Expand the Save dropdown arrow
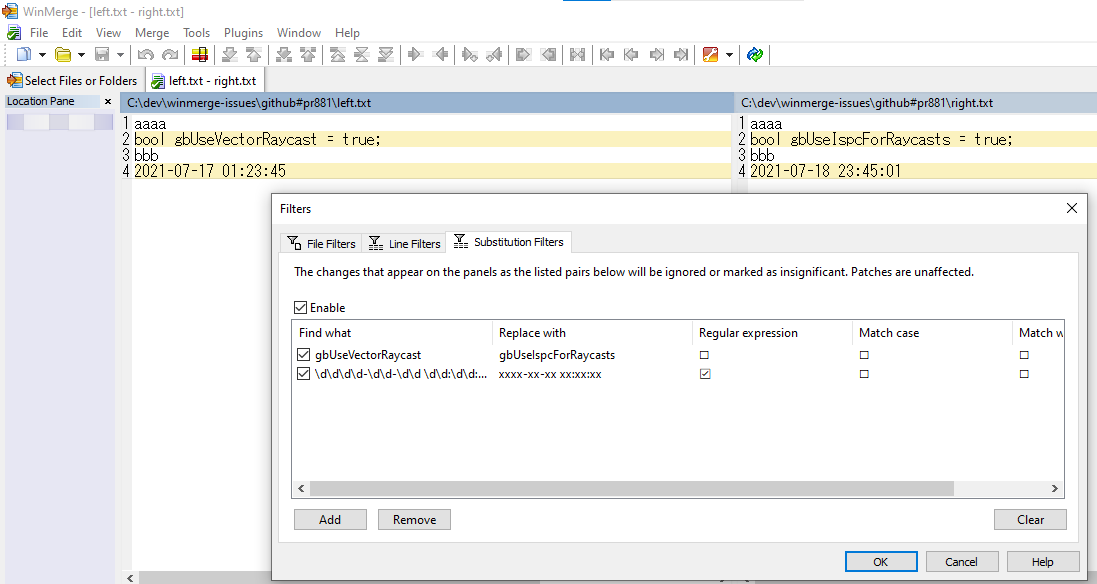 click(x=120, y=55)
